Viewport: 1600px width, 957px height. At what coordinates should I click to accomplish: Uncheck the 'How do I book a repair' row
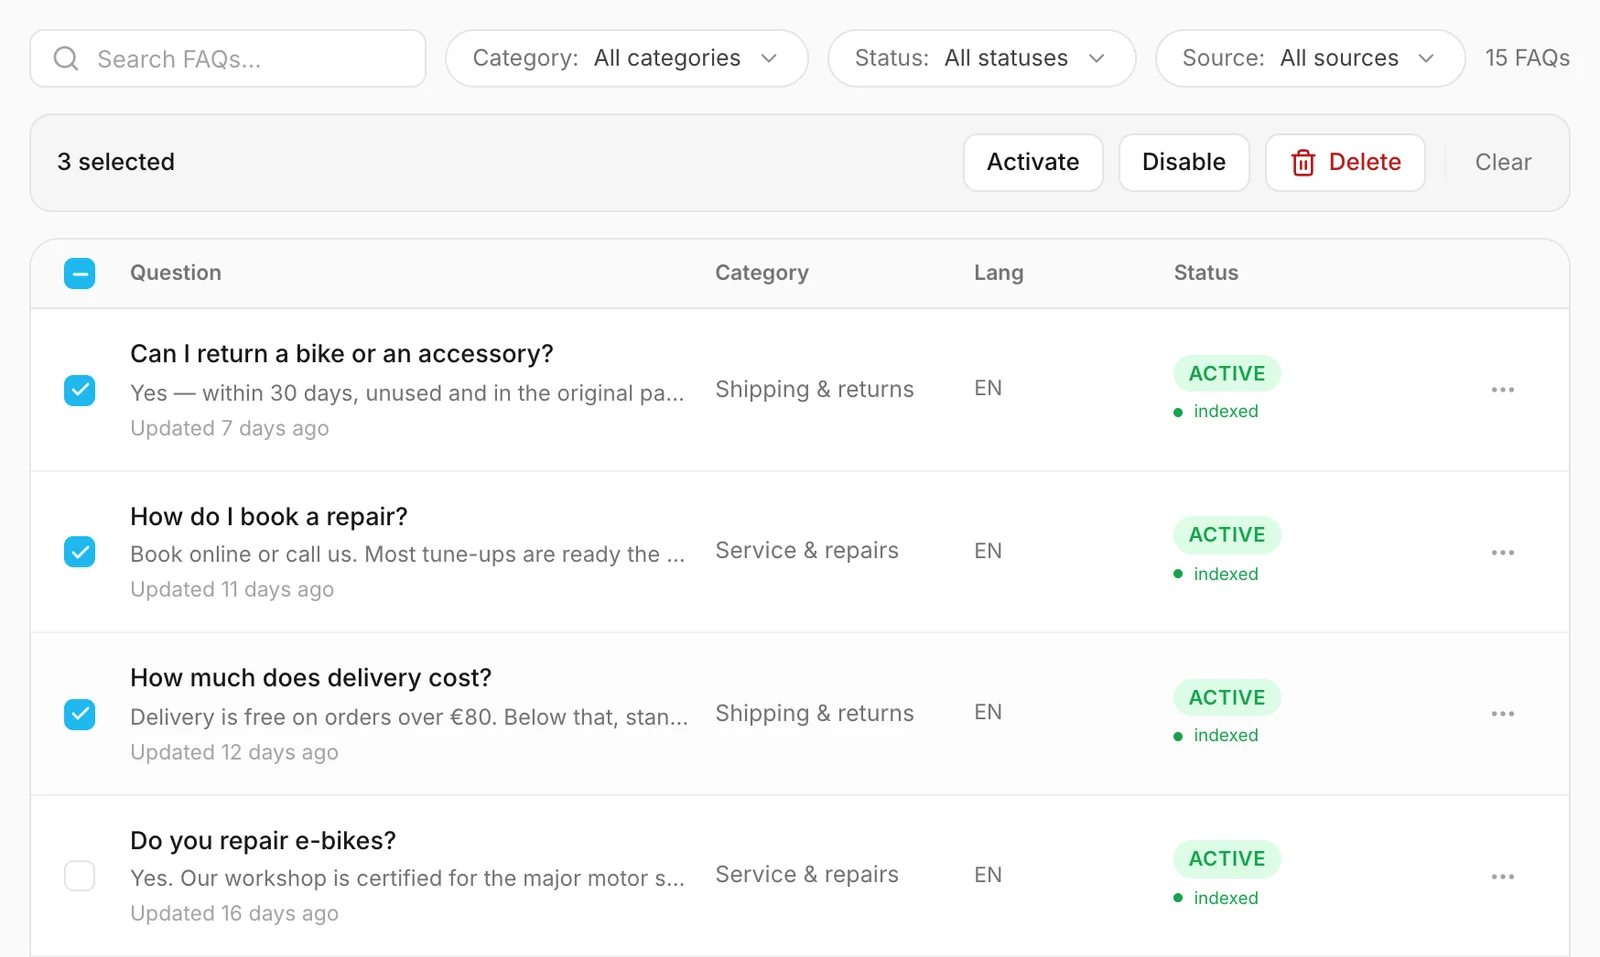(x=80, y=552)
